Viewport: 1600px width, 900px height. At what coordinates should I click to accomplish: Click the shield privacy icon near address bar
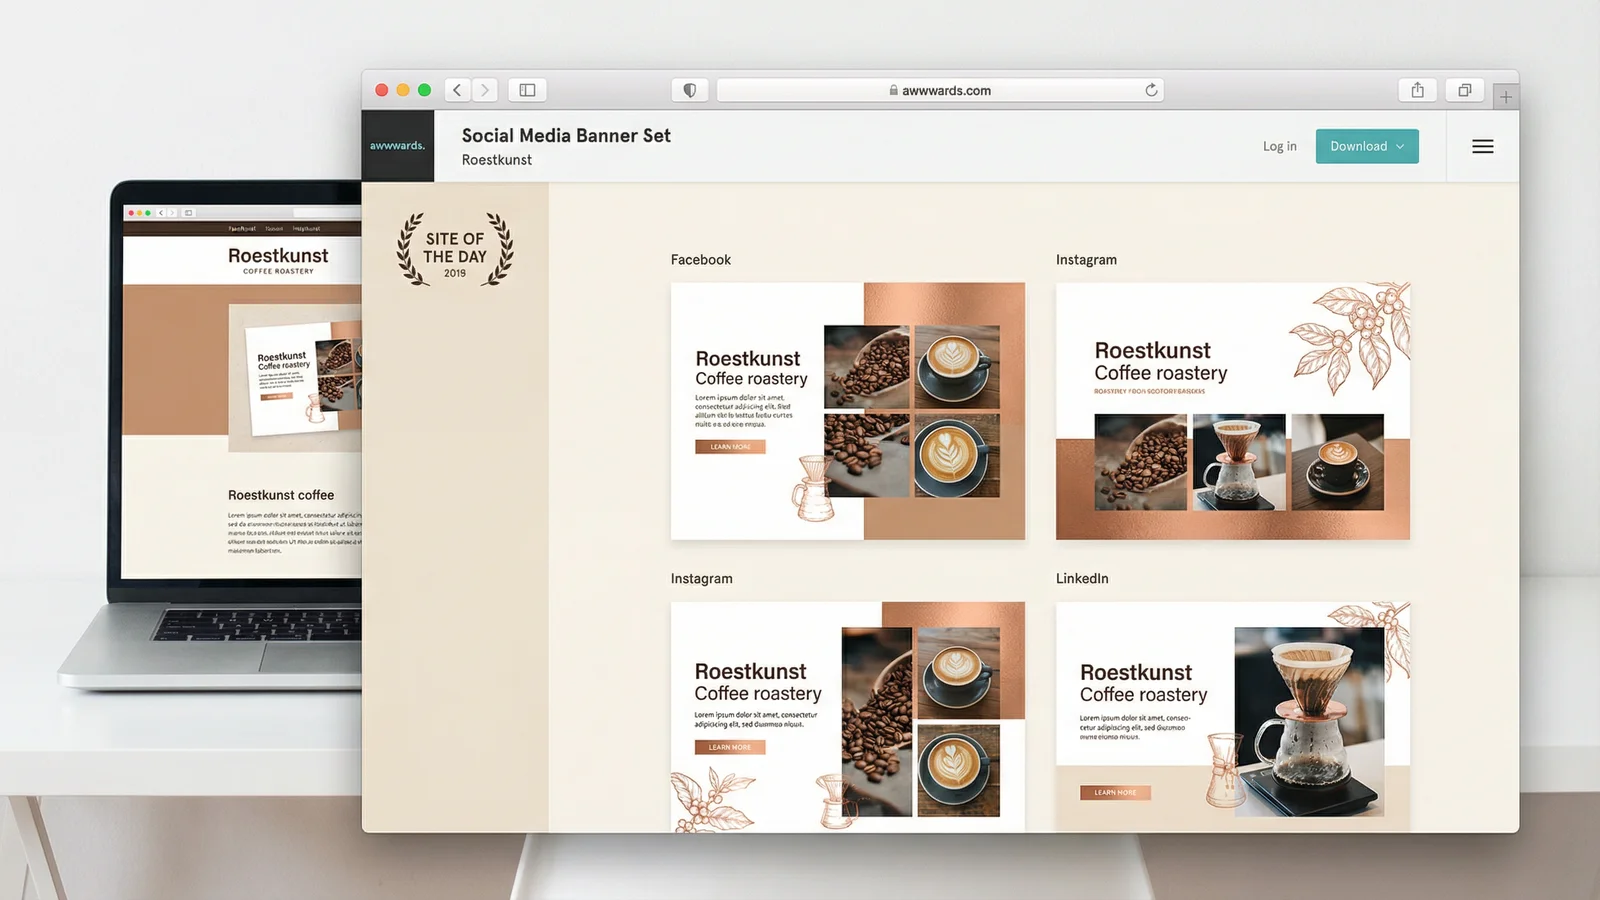tap(690, 89)
